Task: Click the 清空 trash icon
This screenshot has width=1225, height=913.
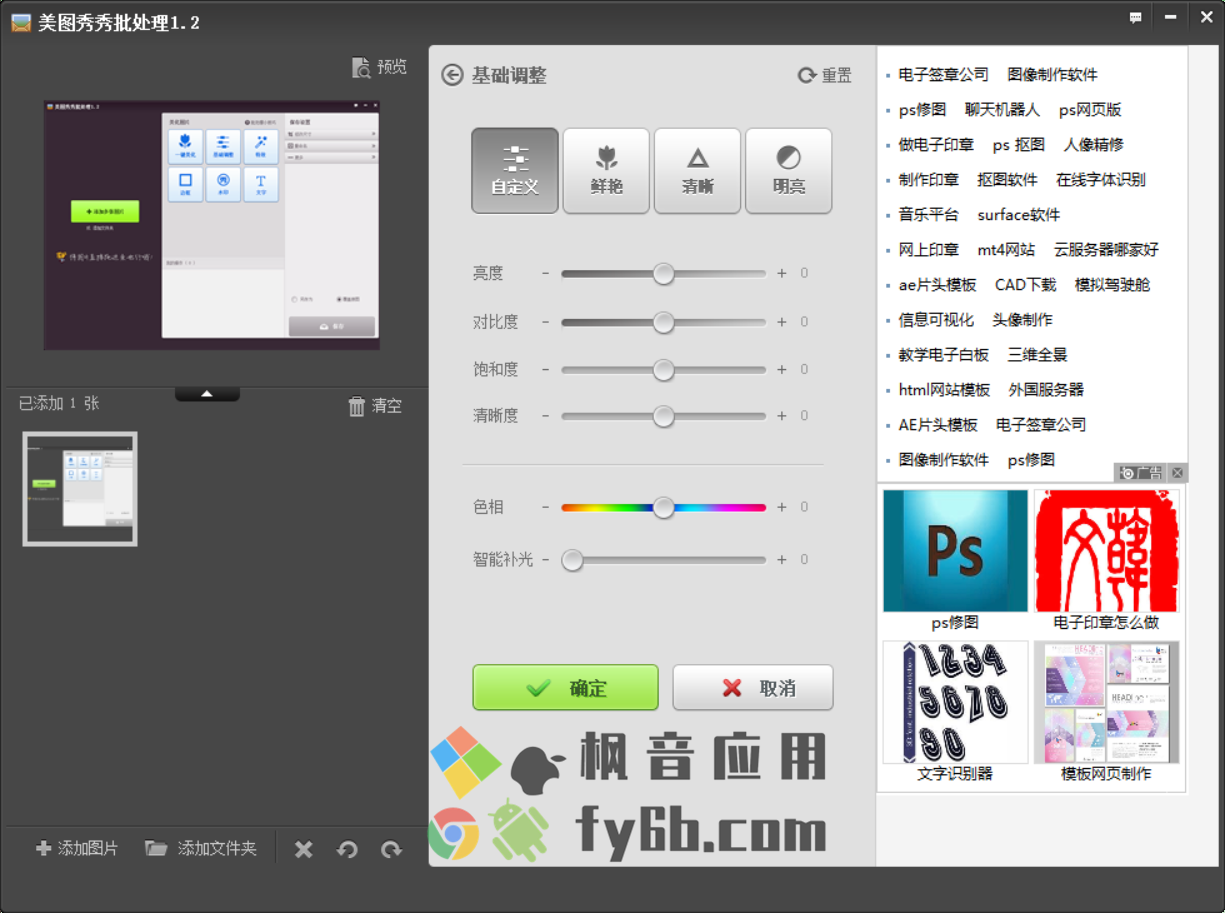Action: 356,406
